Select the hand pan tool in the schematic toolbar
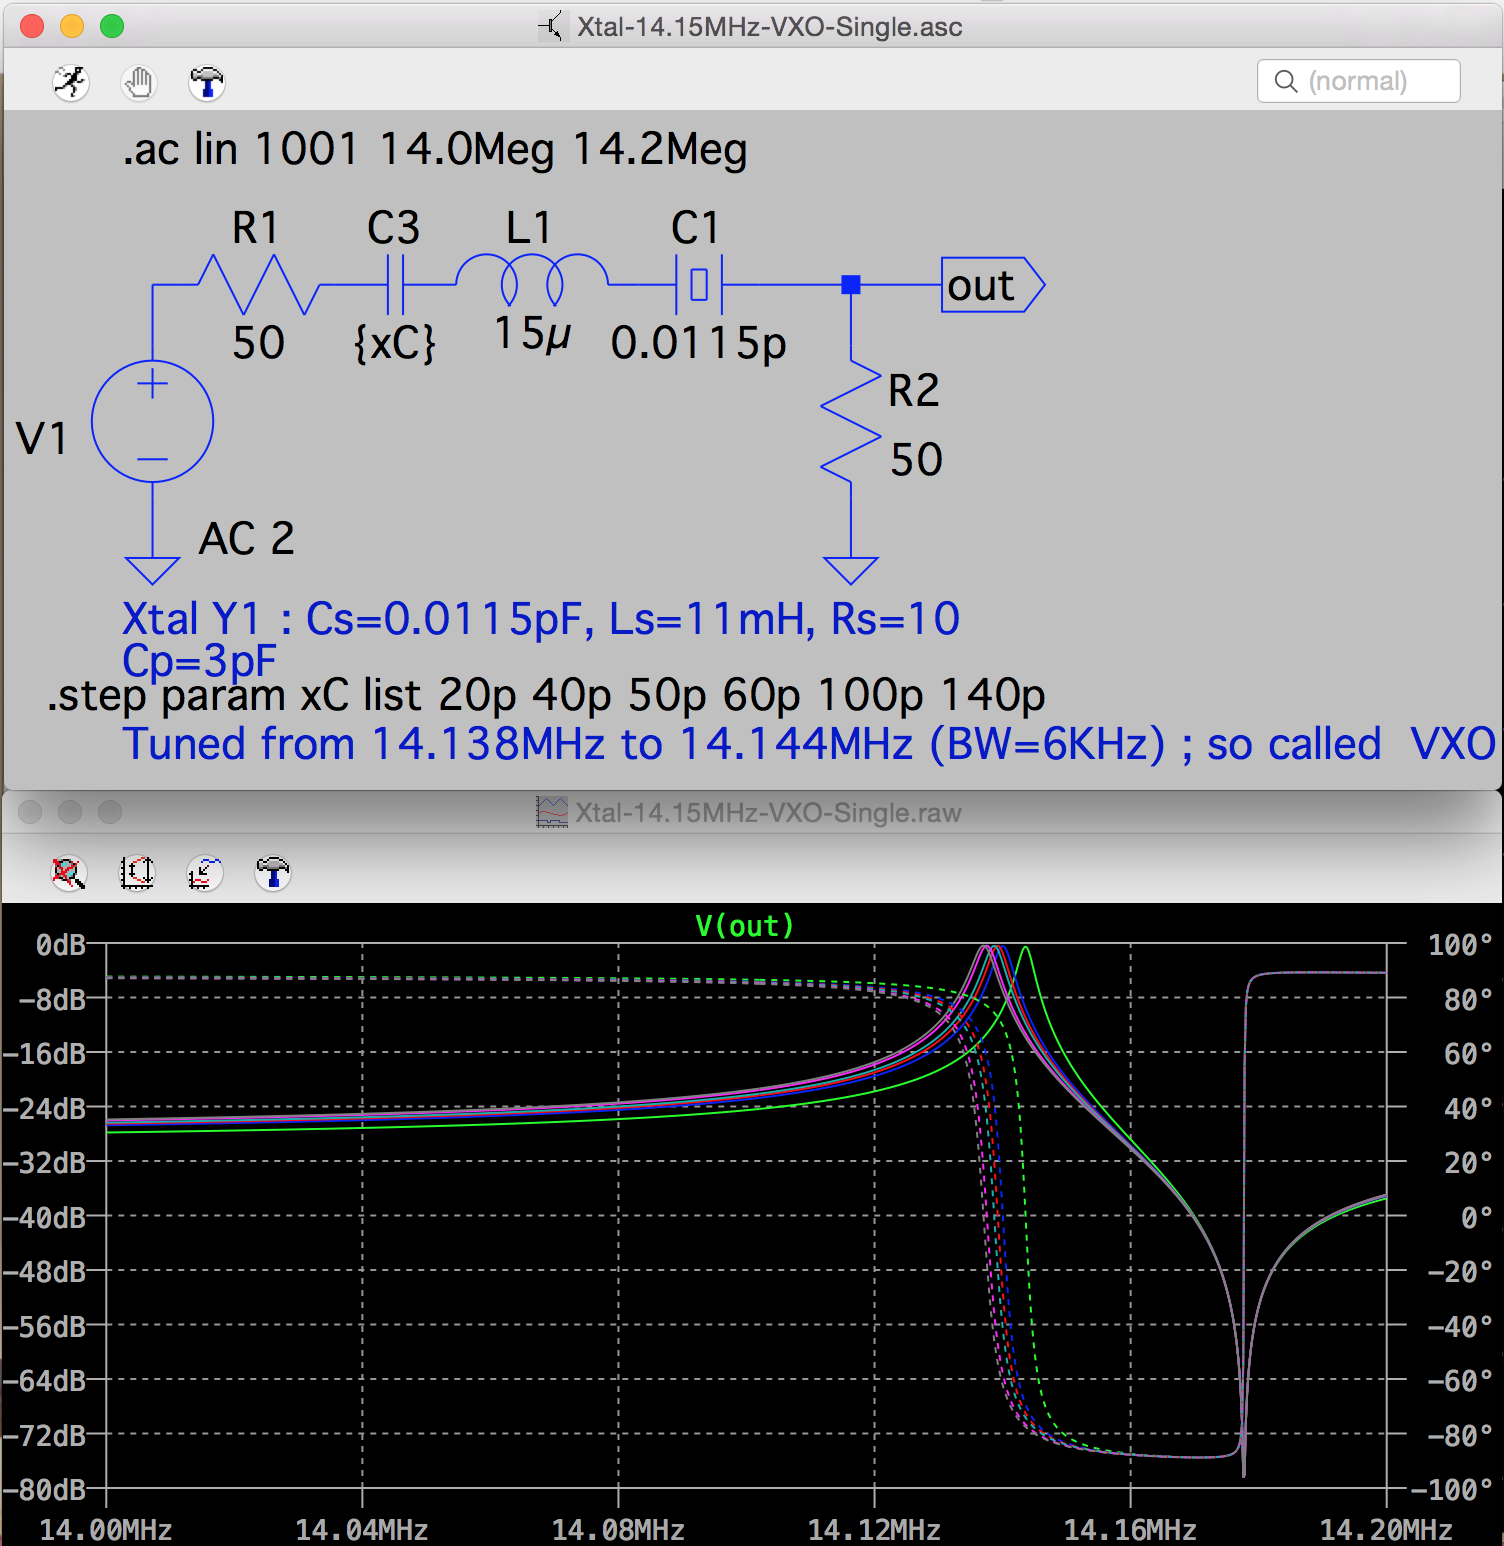The height and width of the screenshot is (1546, 1504). (138, 81)
